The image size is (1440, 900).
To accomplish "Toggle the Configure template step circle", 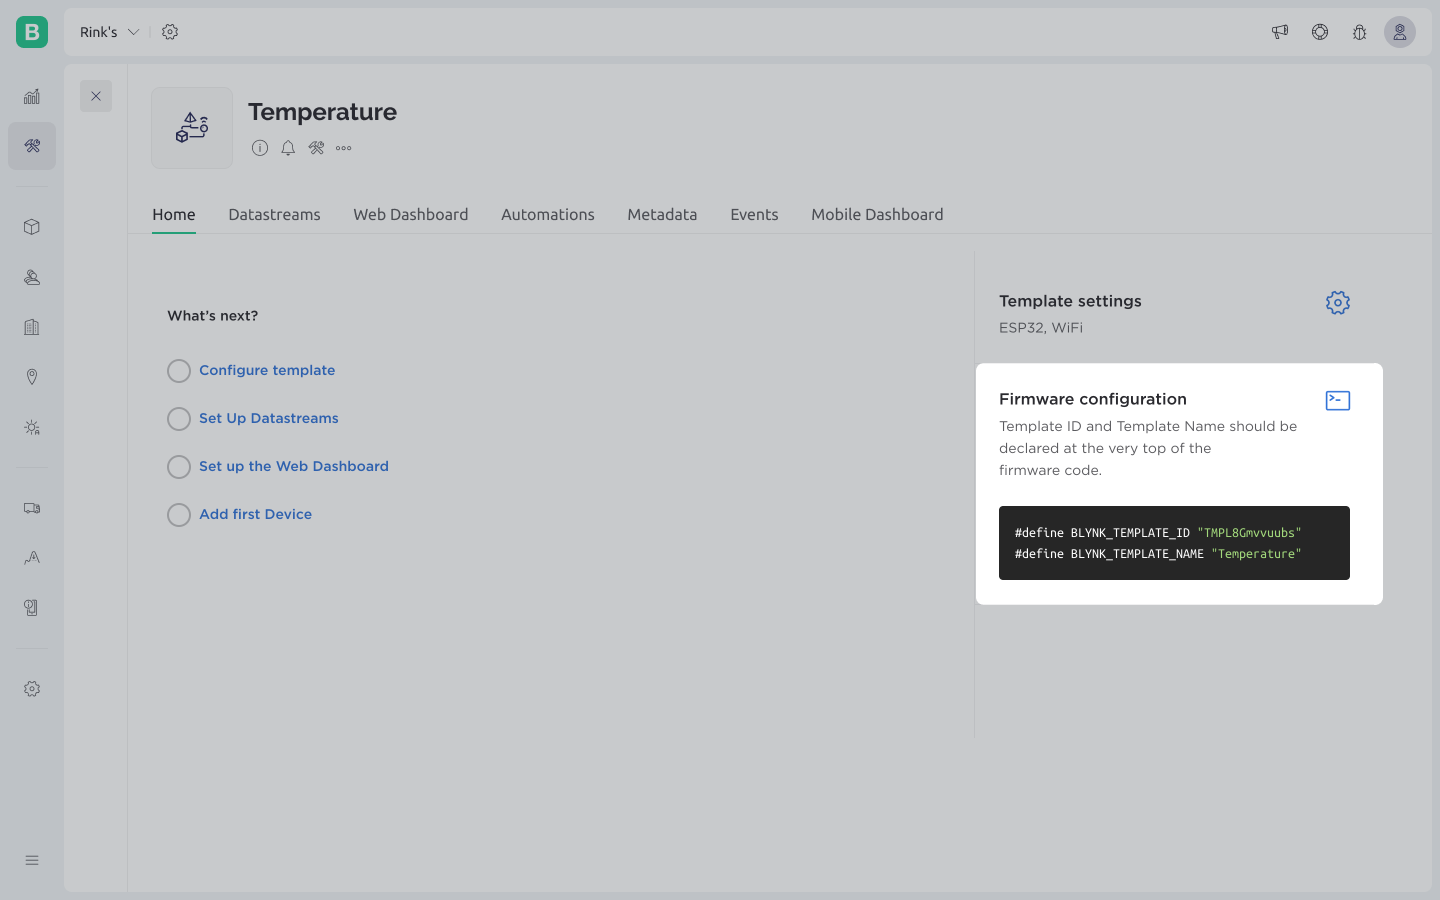I will pos(179,371).
